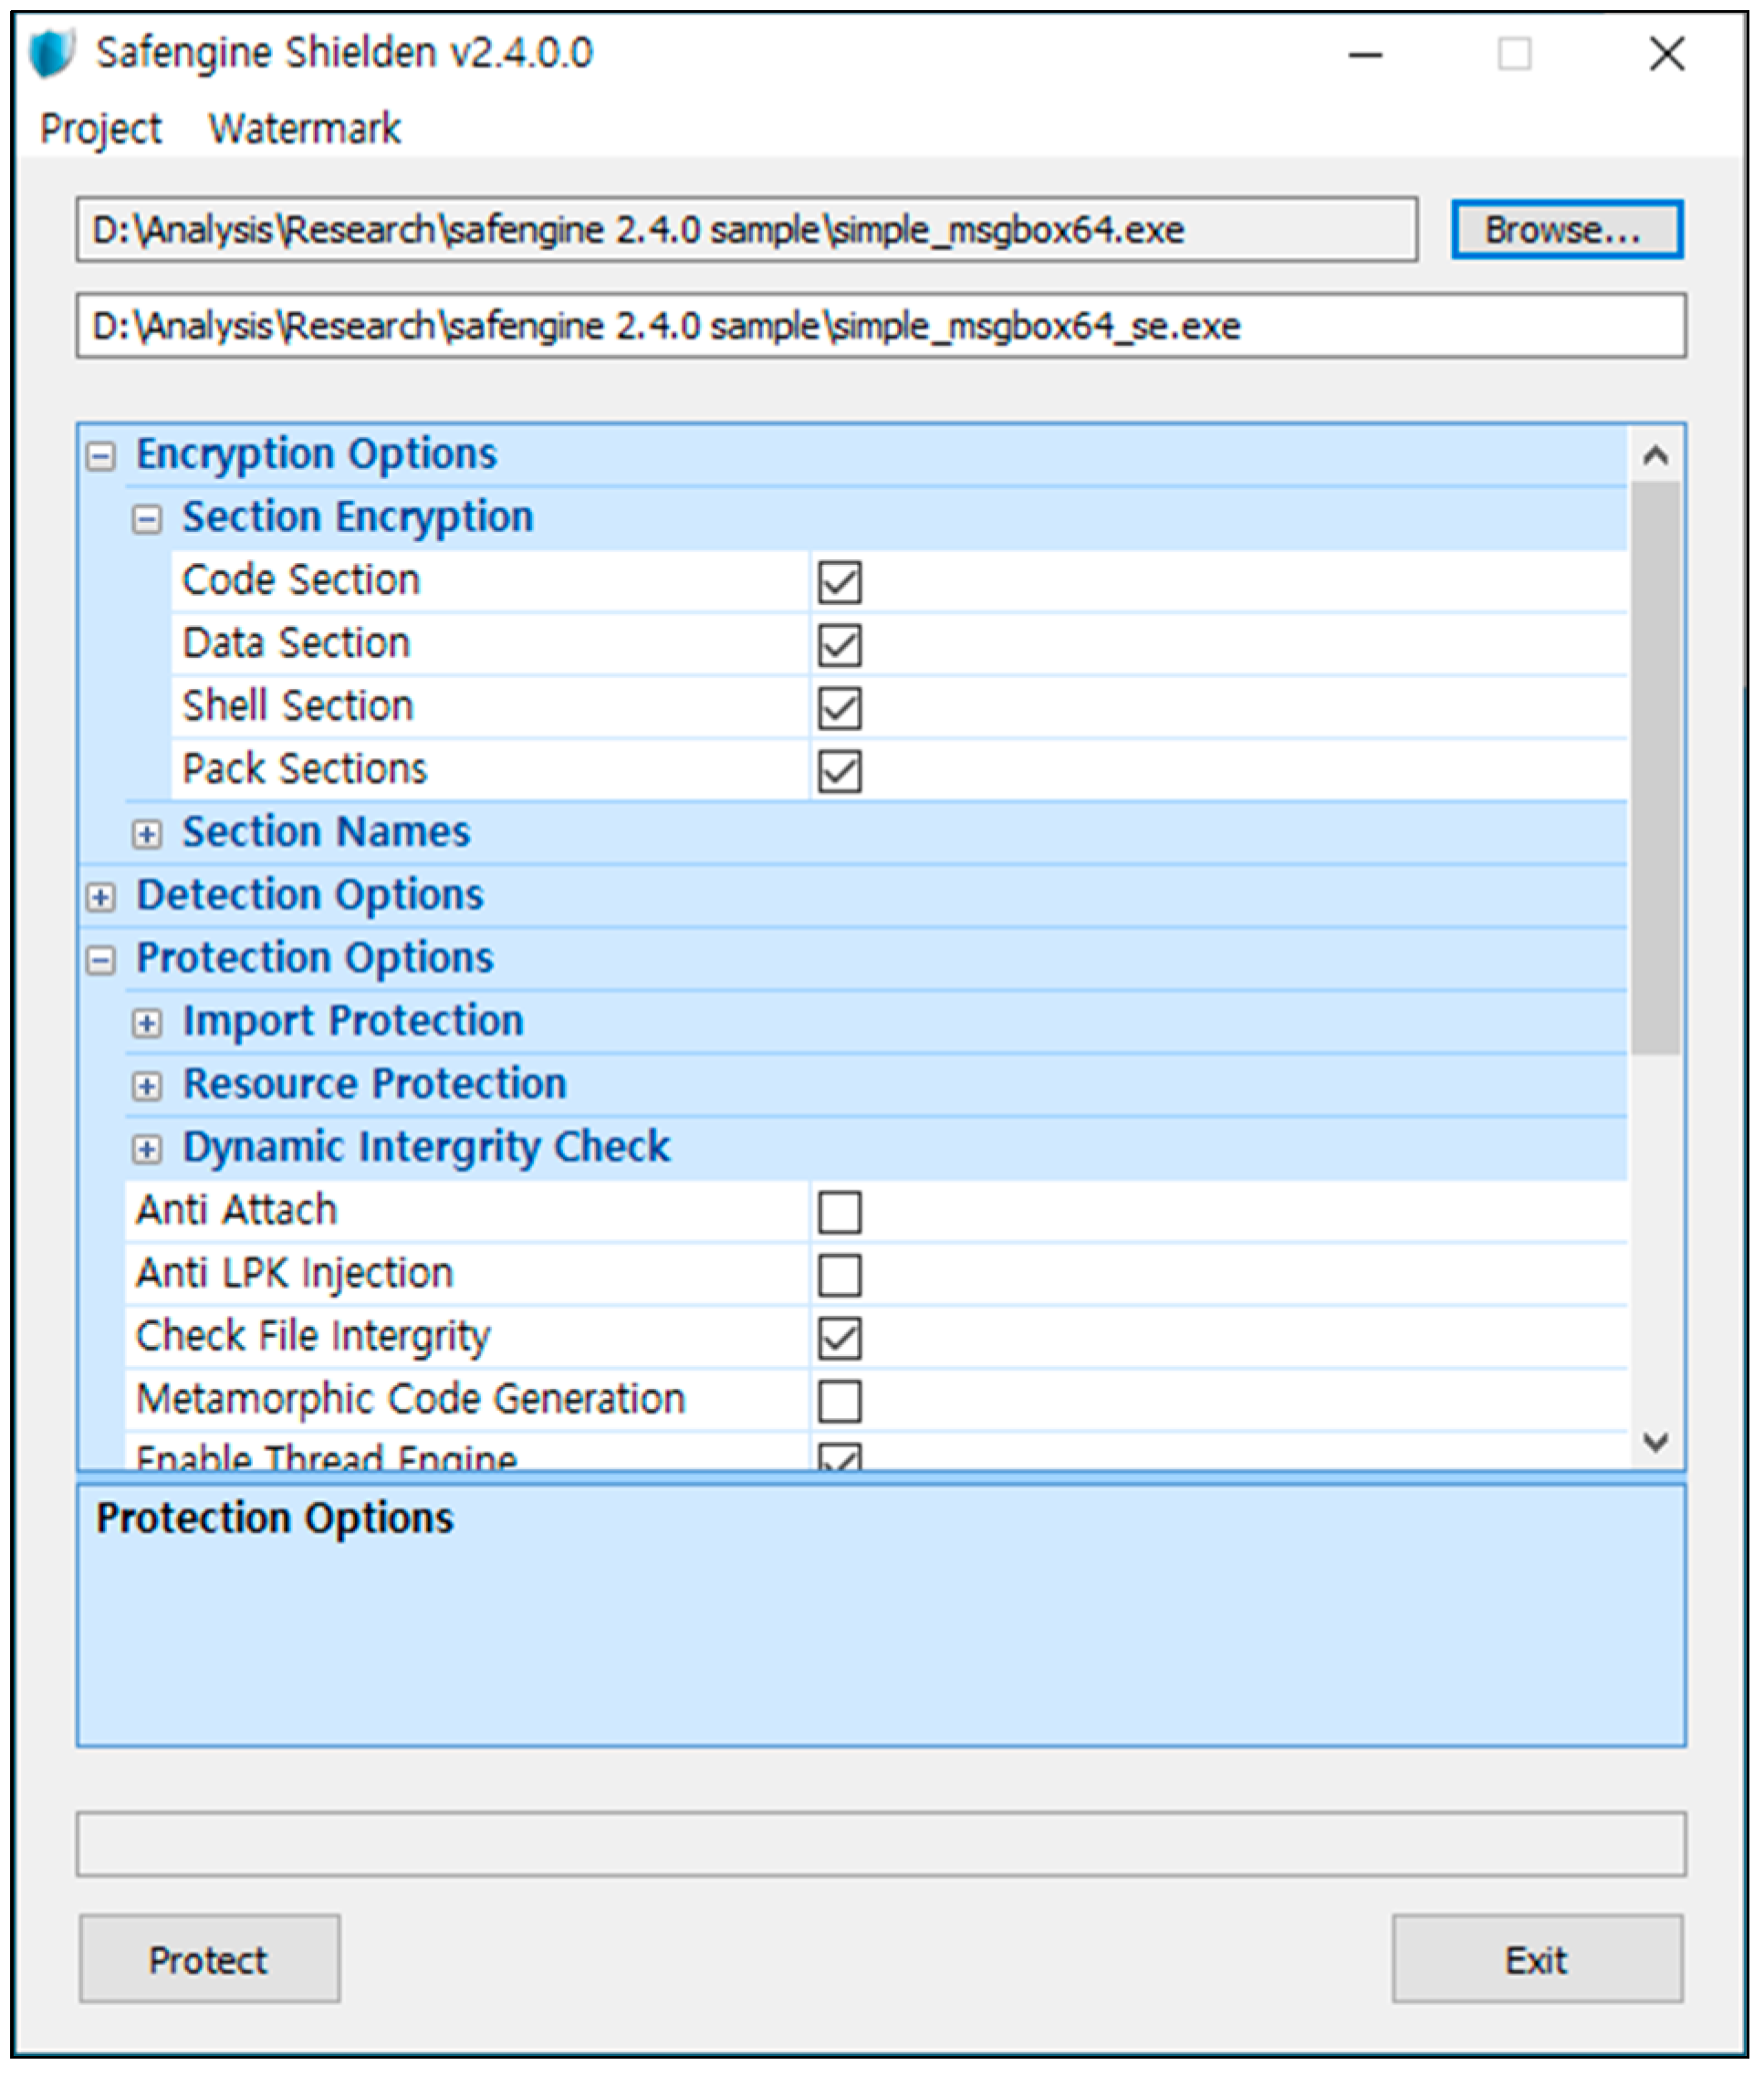Expand the Detection Options group
The height and width of the screenshot is (2076, 1764).
click(100, 897)
